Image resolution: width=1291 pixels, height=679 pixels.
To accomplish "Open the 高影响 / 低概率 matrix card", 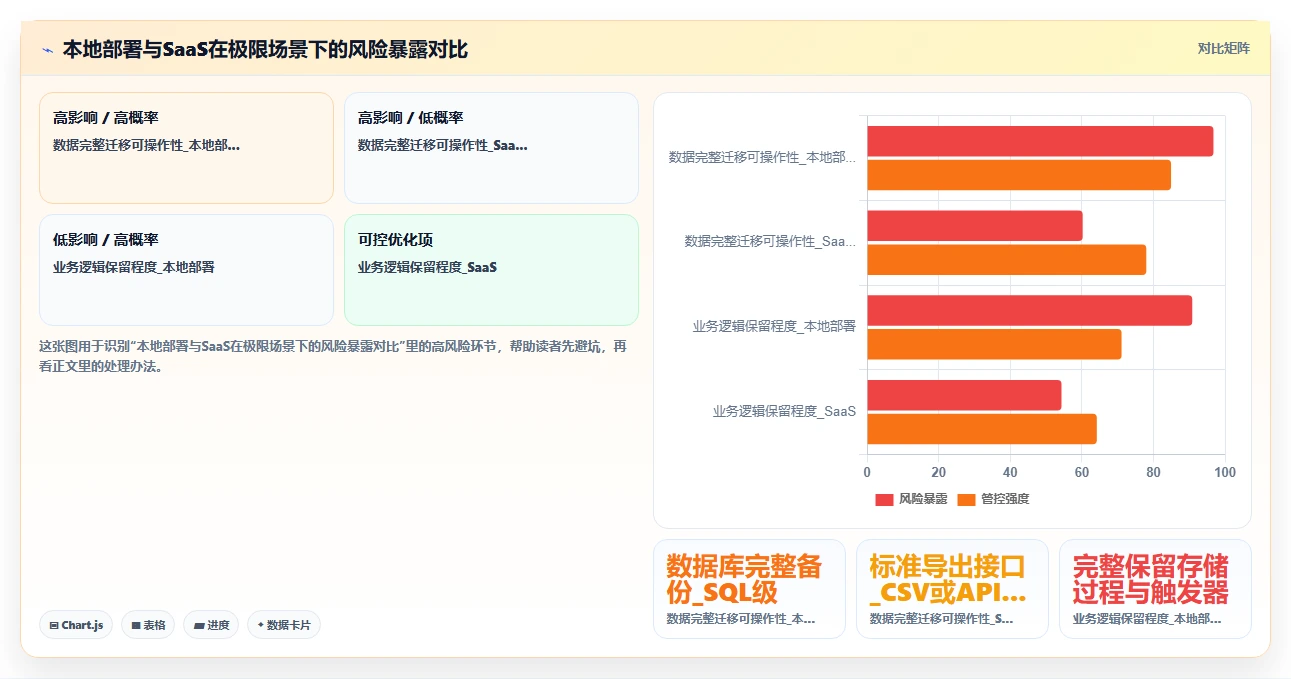I will (x=491, y=148).
